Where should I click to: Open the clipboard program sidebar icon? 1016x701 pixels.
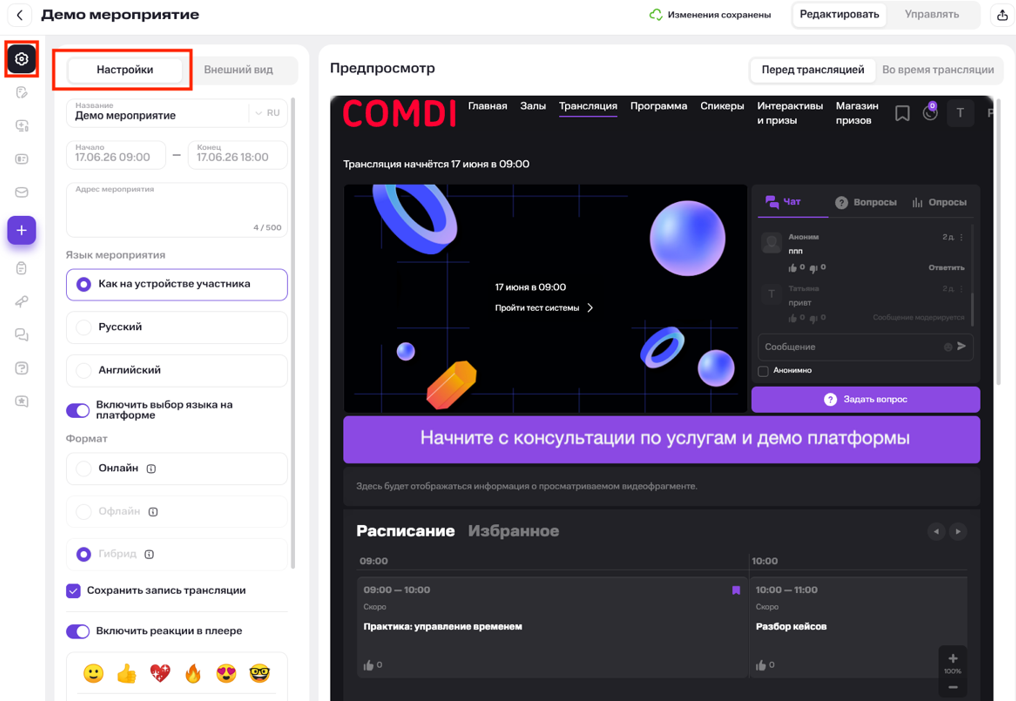(21, 268)
